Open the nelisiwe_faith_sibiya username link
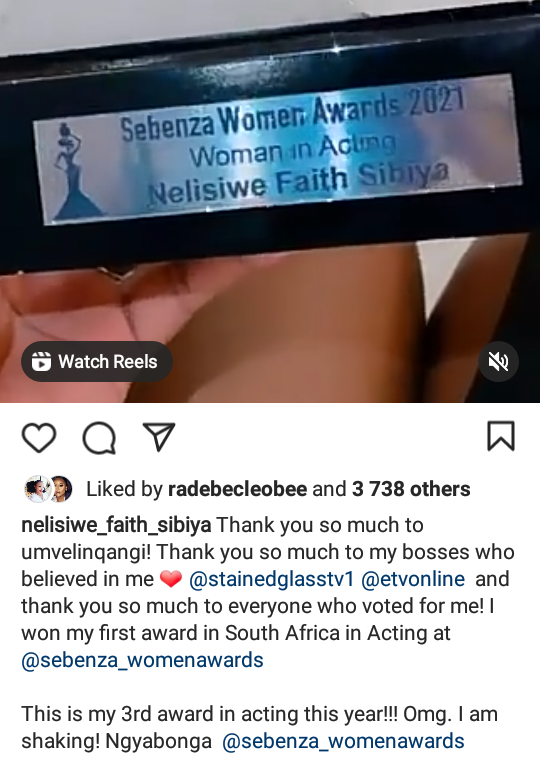Image resolution: width=540 pixels, height=784 pixels. tap(116, 525)
